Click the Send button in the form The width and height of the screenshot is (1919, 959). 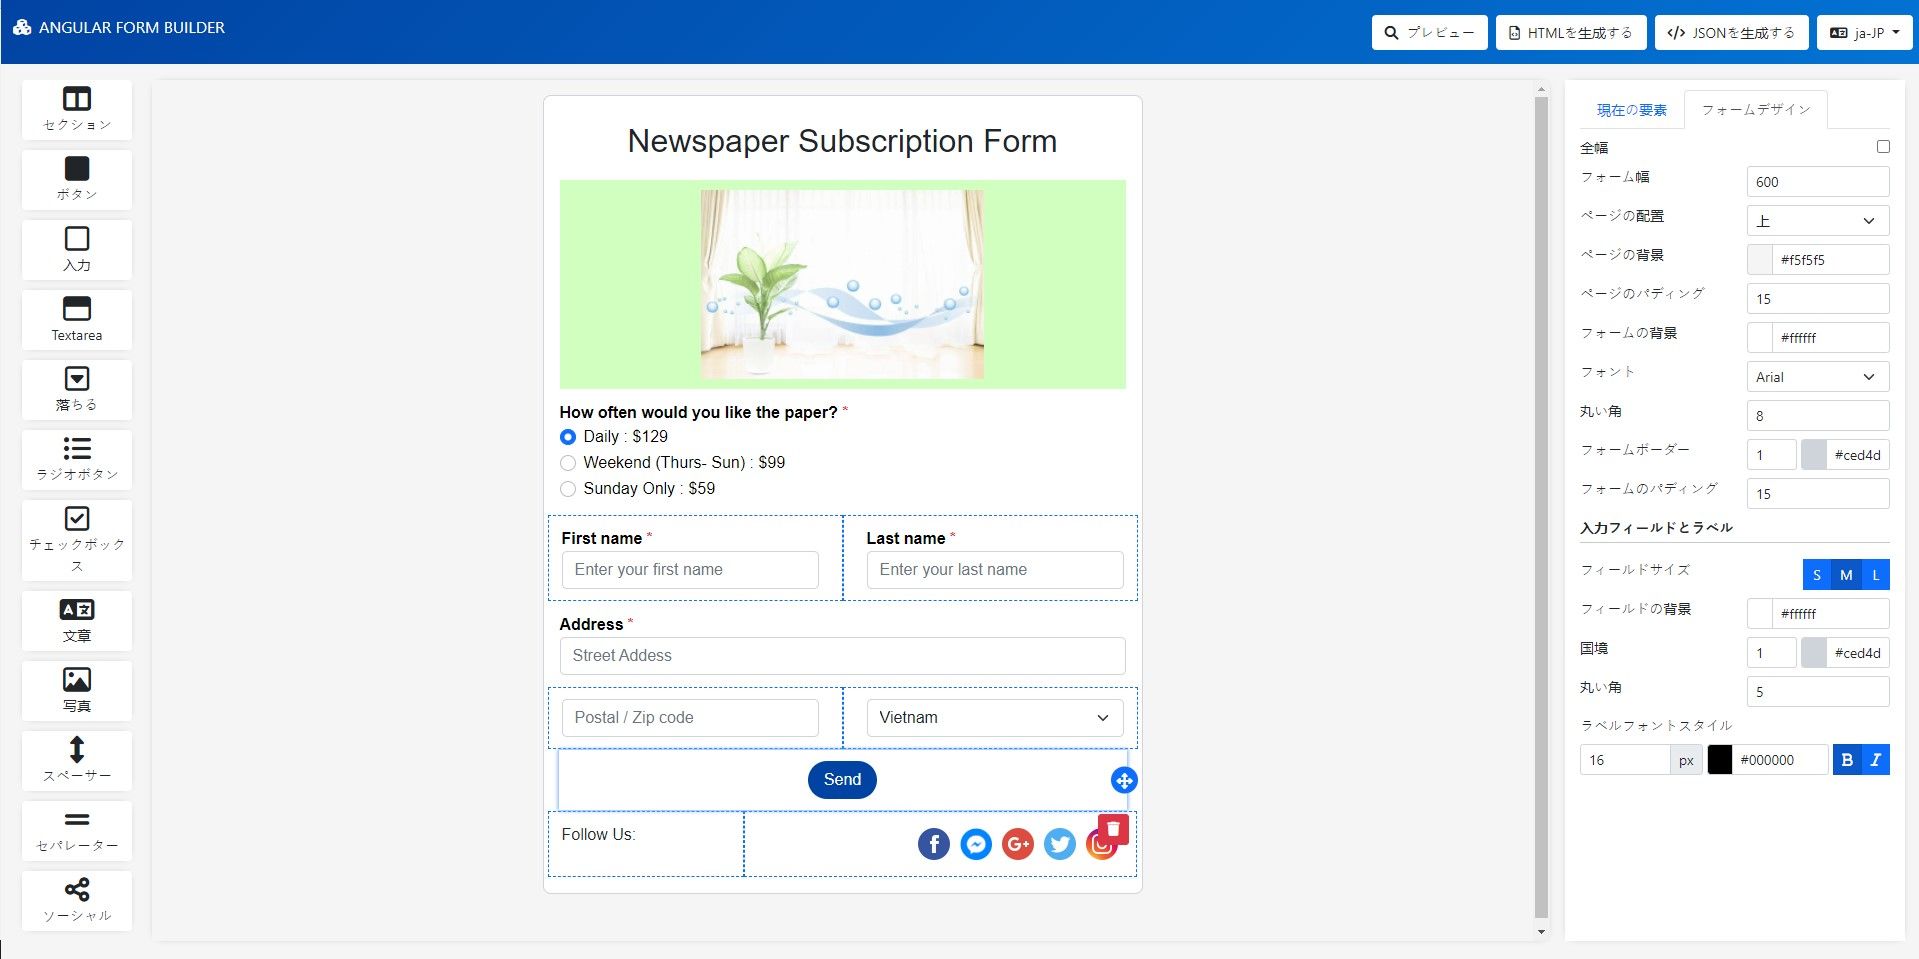[842, 780]
